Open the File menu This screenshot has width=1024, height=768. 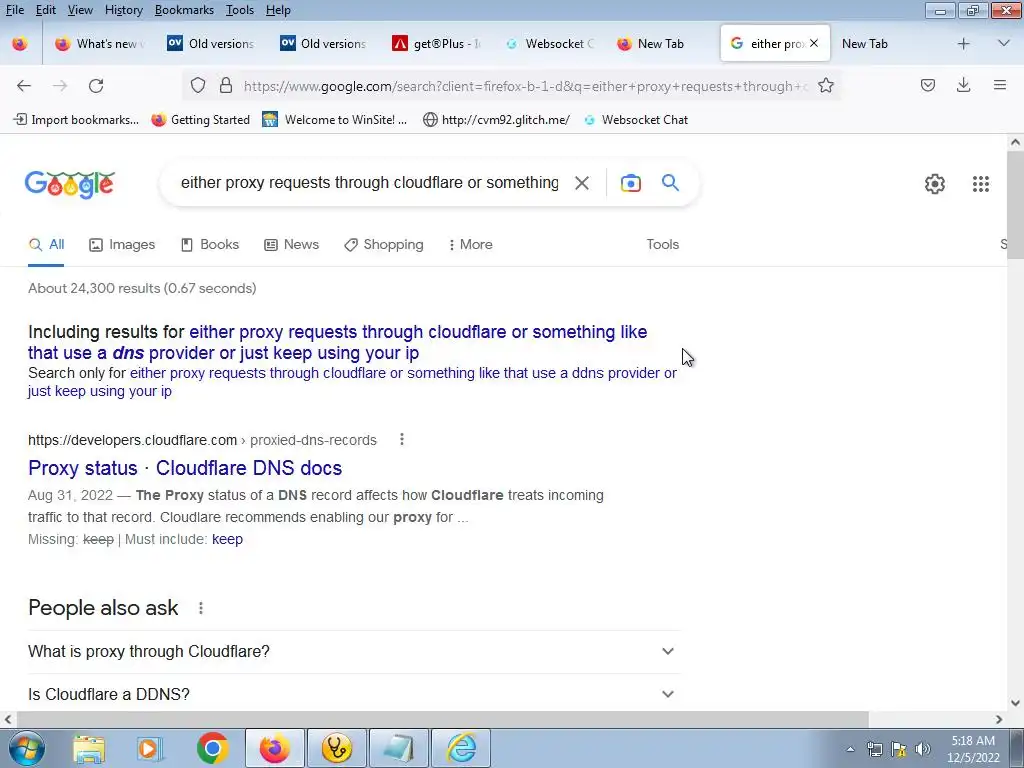15,10
